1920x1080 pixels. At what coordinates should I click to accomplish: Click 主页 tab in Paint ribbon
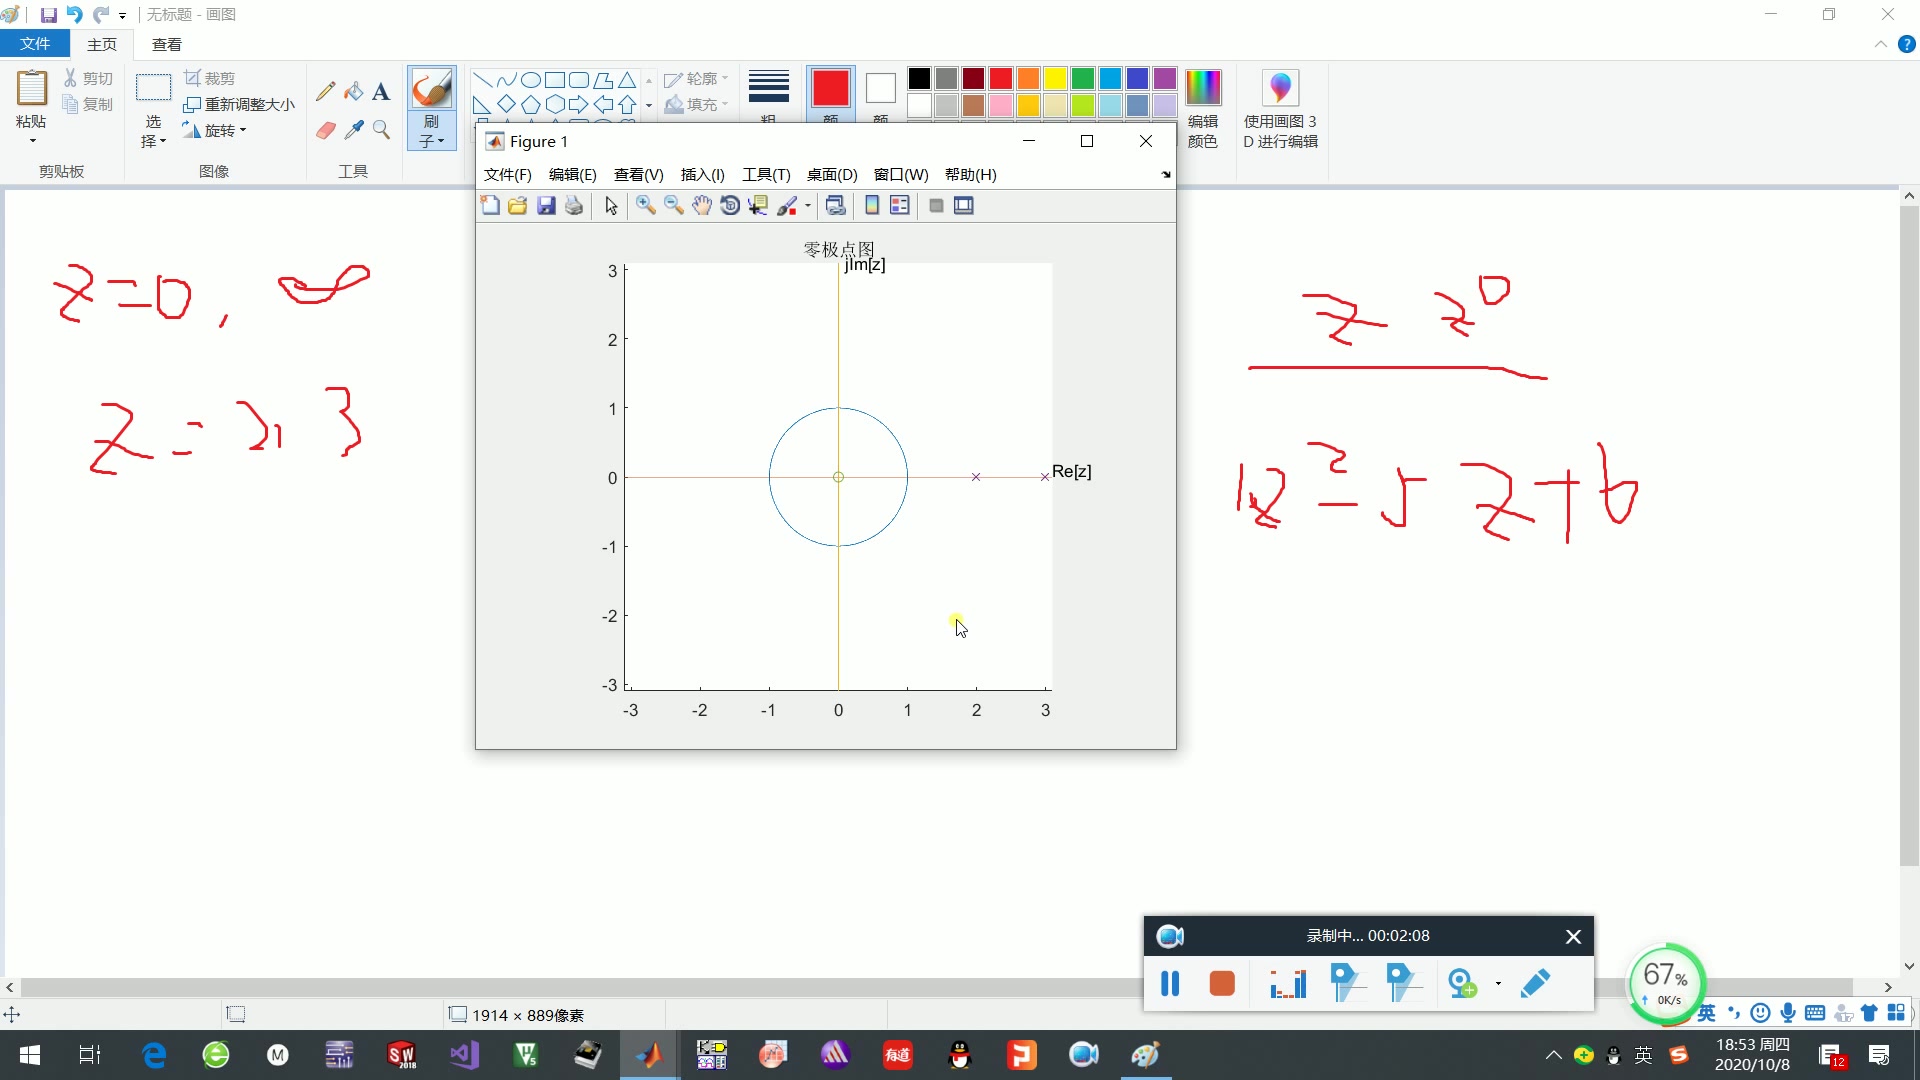[x=102, y=44]
